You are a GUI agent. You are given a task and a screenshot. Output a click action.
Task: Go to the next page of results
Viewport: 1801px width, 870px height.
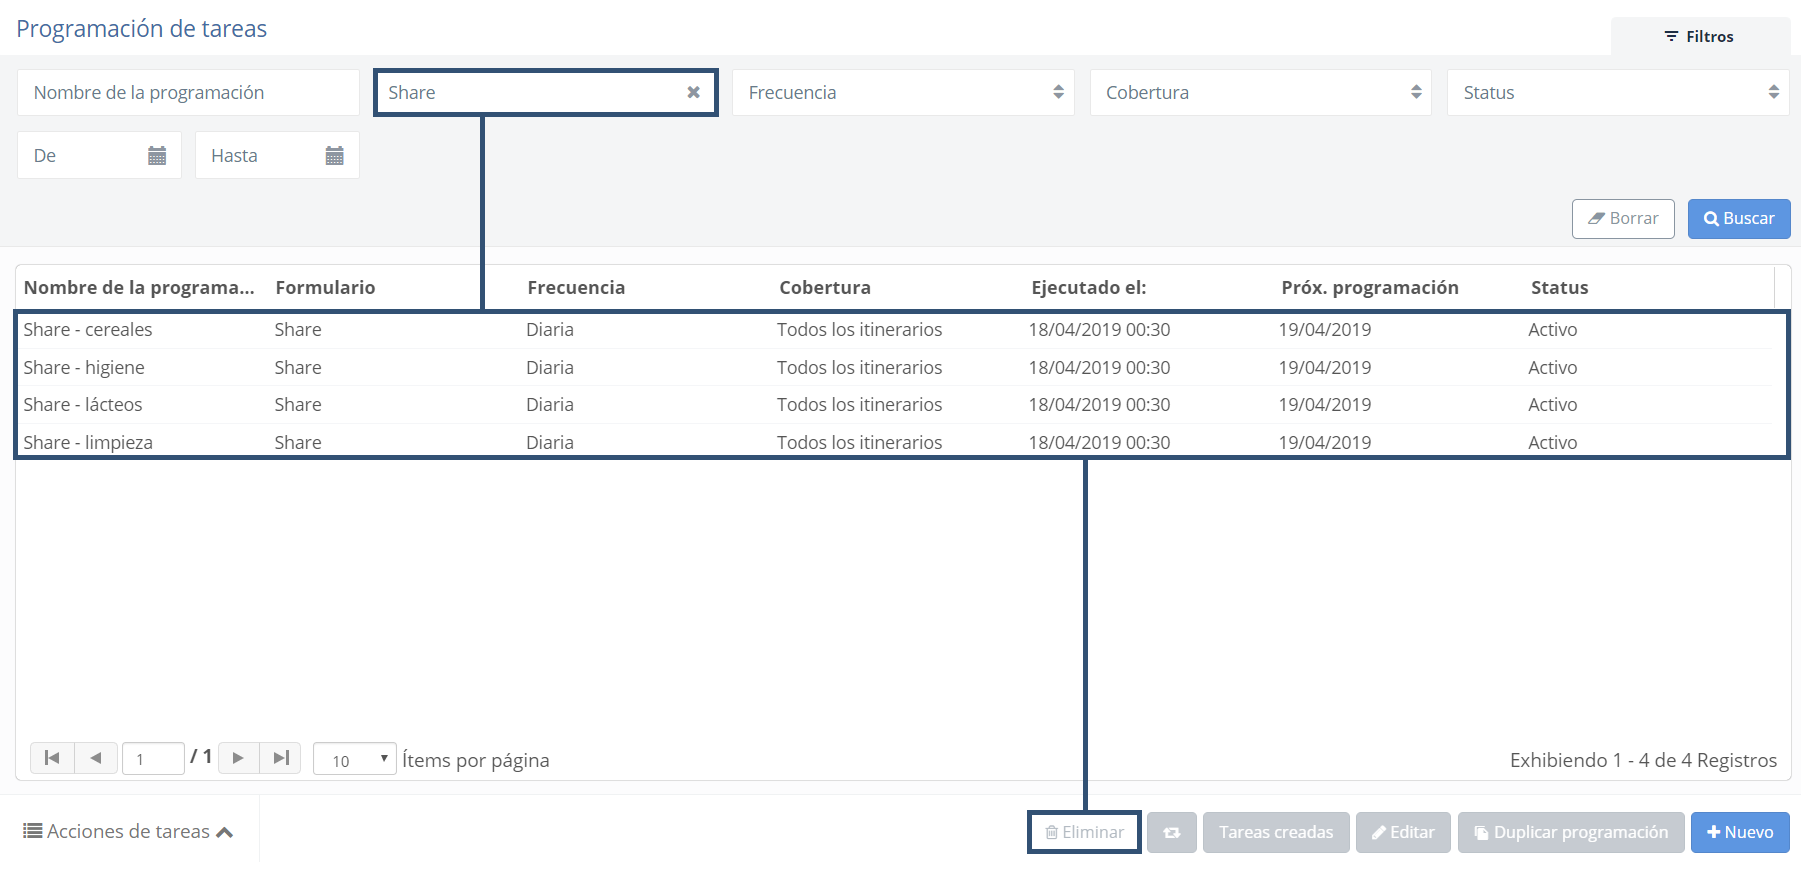(x=238, y=758)
